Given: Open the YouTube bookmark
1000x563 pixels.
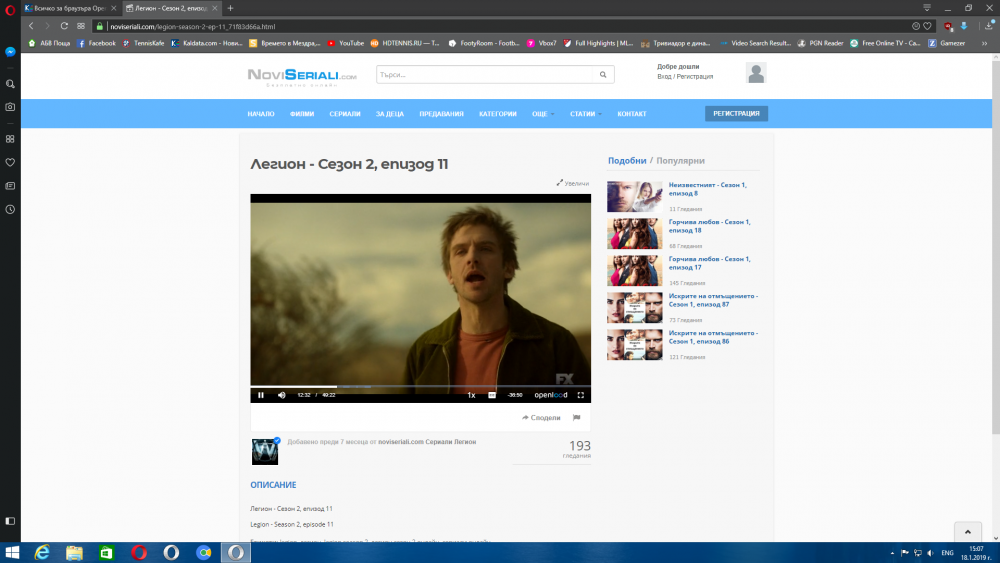Looking at the screenshot, I should 345,43.
